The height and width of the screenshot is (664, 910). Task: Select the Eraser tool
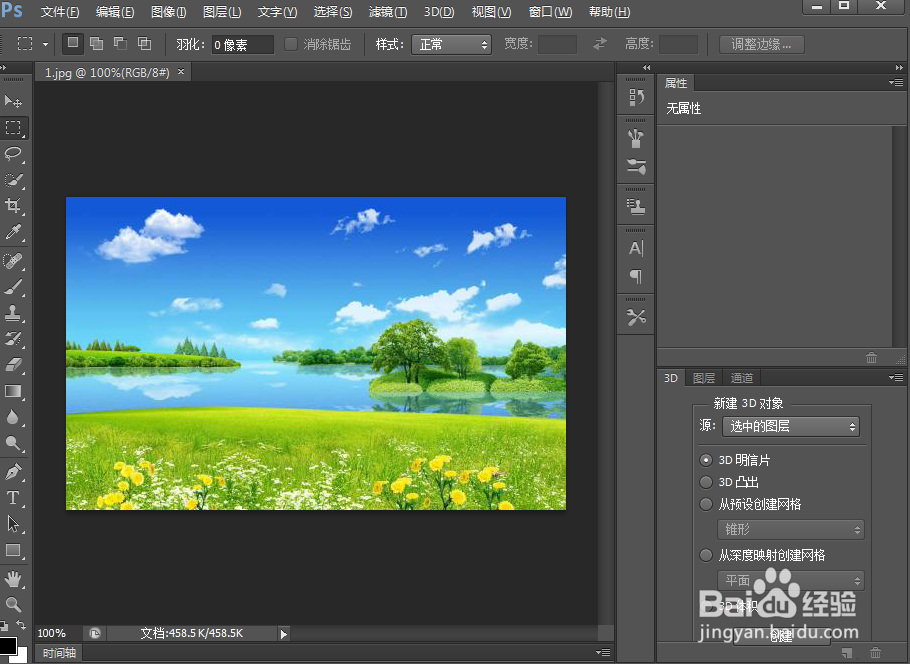(13, 365)
